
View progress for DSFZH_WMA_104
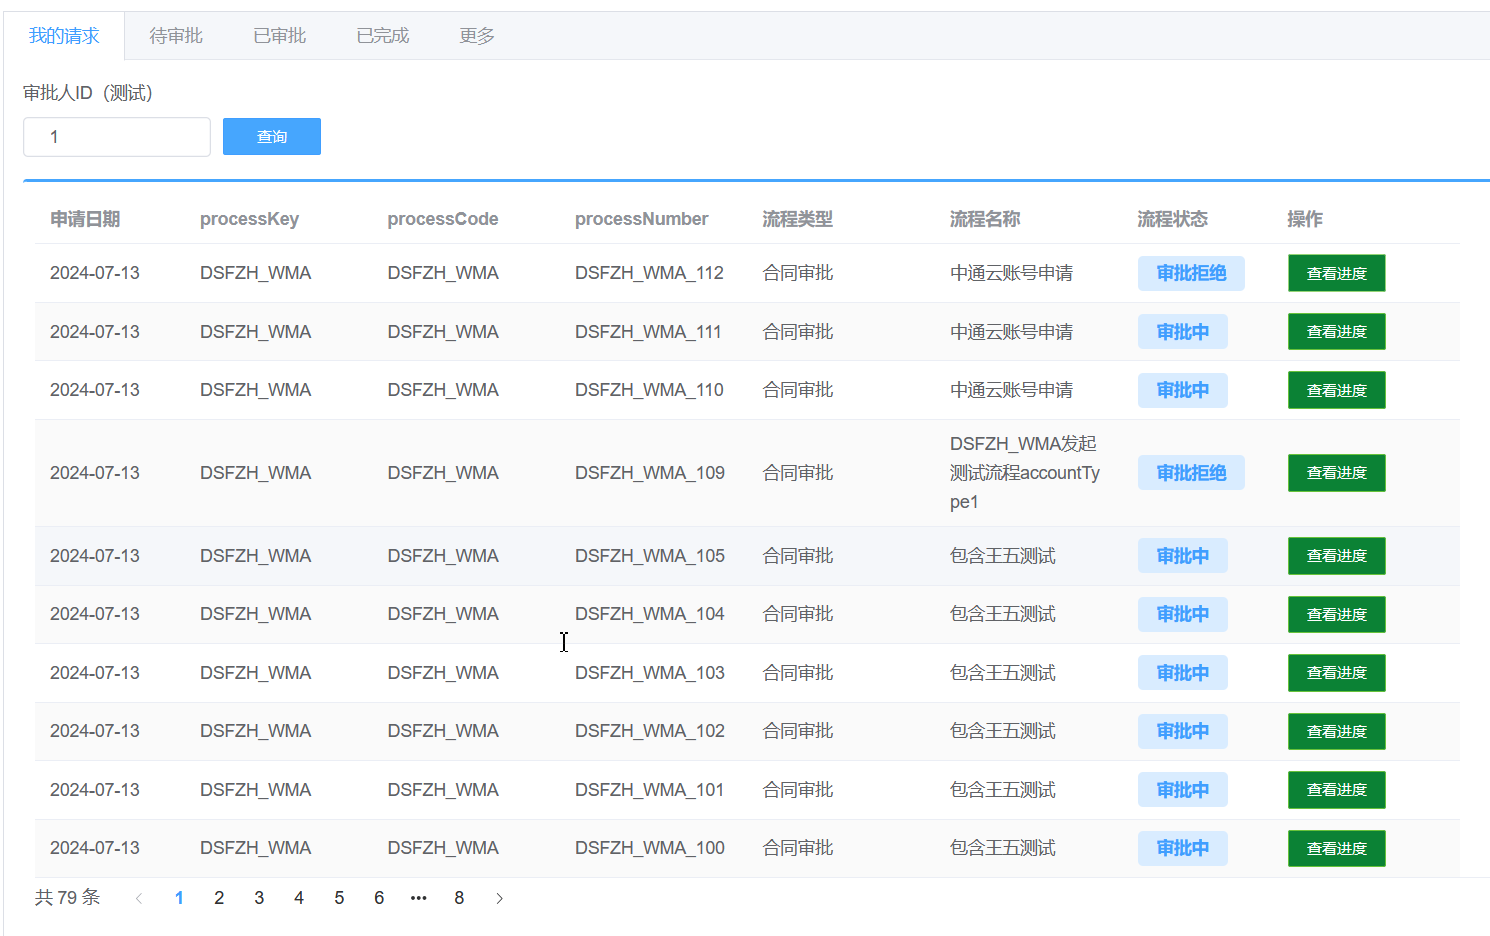point(1336,614)
